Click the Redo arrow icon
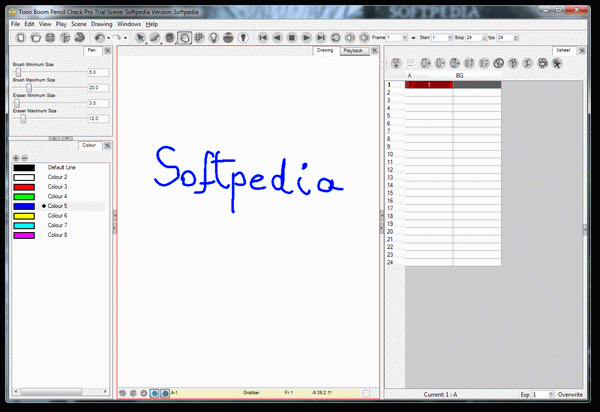Screen dimensions: 600x412 (117, 37)
